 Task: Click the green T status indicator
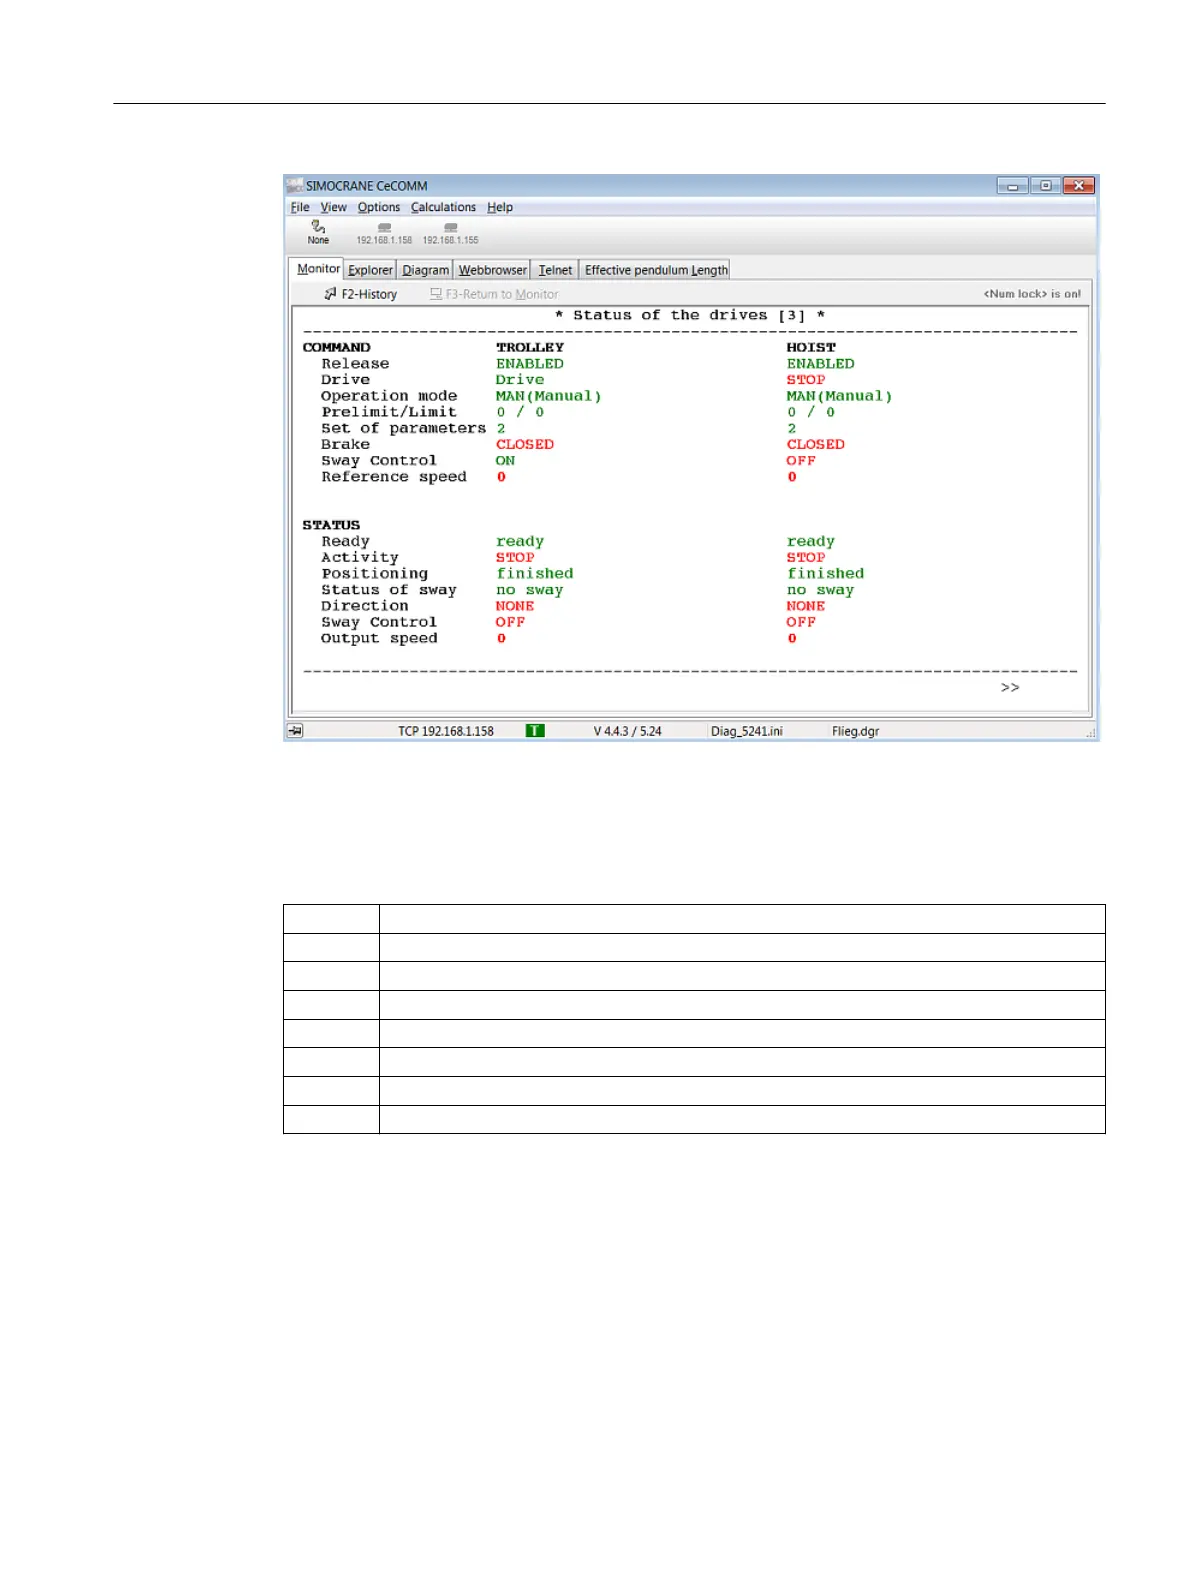(x=535, y=731)
